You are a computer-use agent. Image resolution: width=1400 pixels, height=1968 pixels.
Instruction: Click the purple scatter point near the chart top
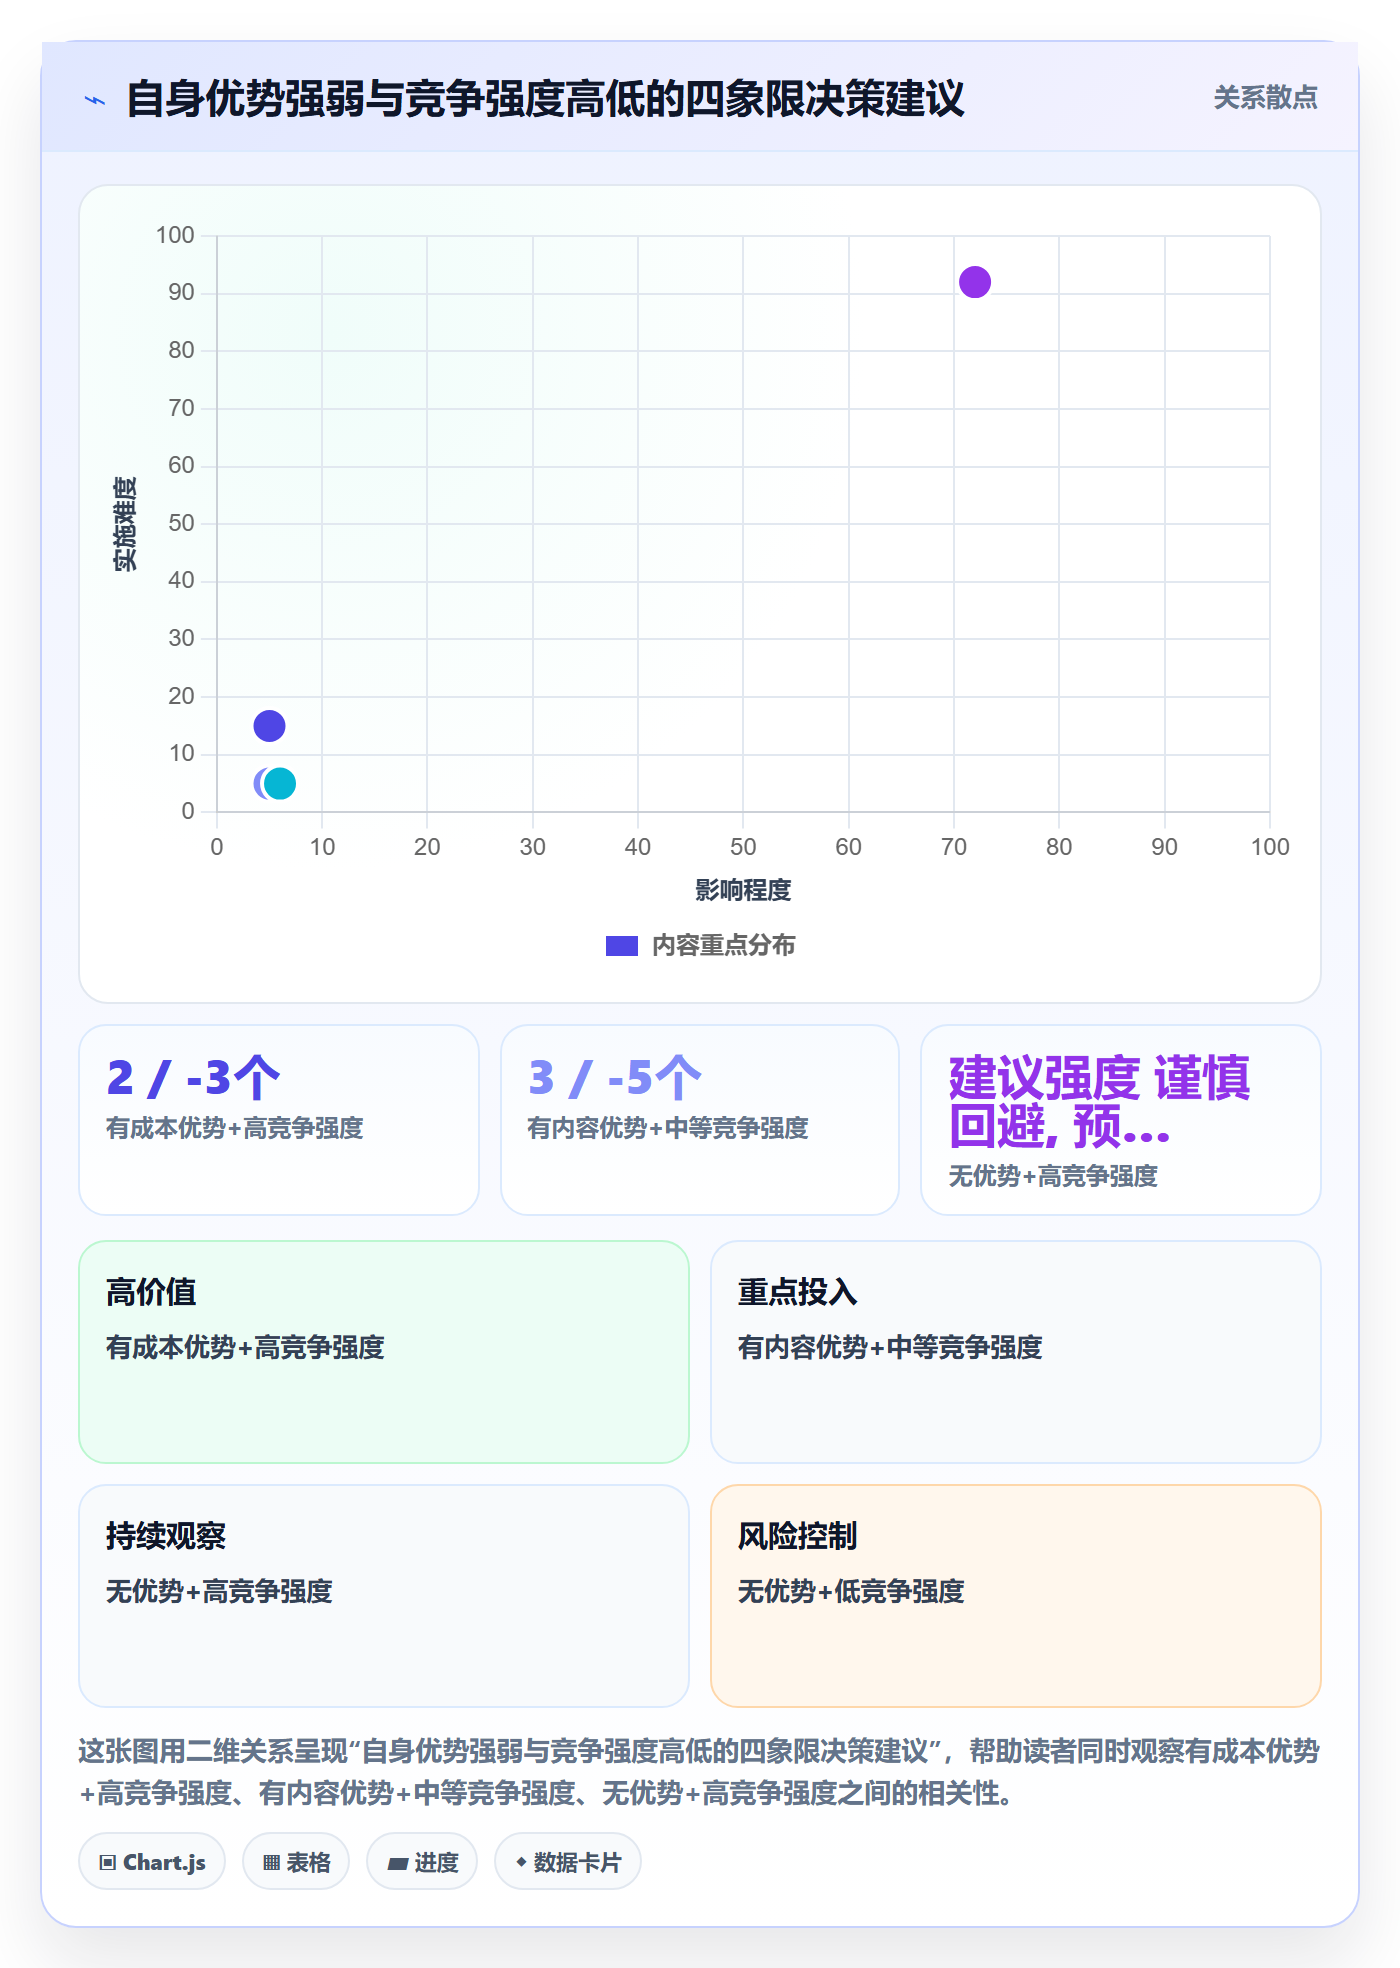(x=975, y=282)
